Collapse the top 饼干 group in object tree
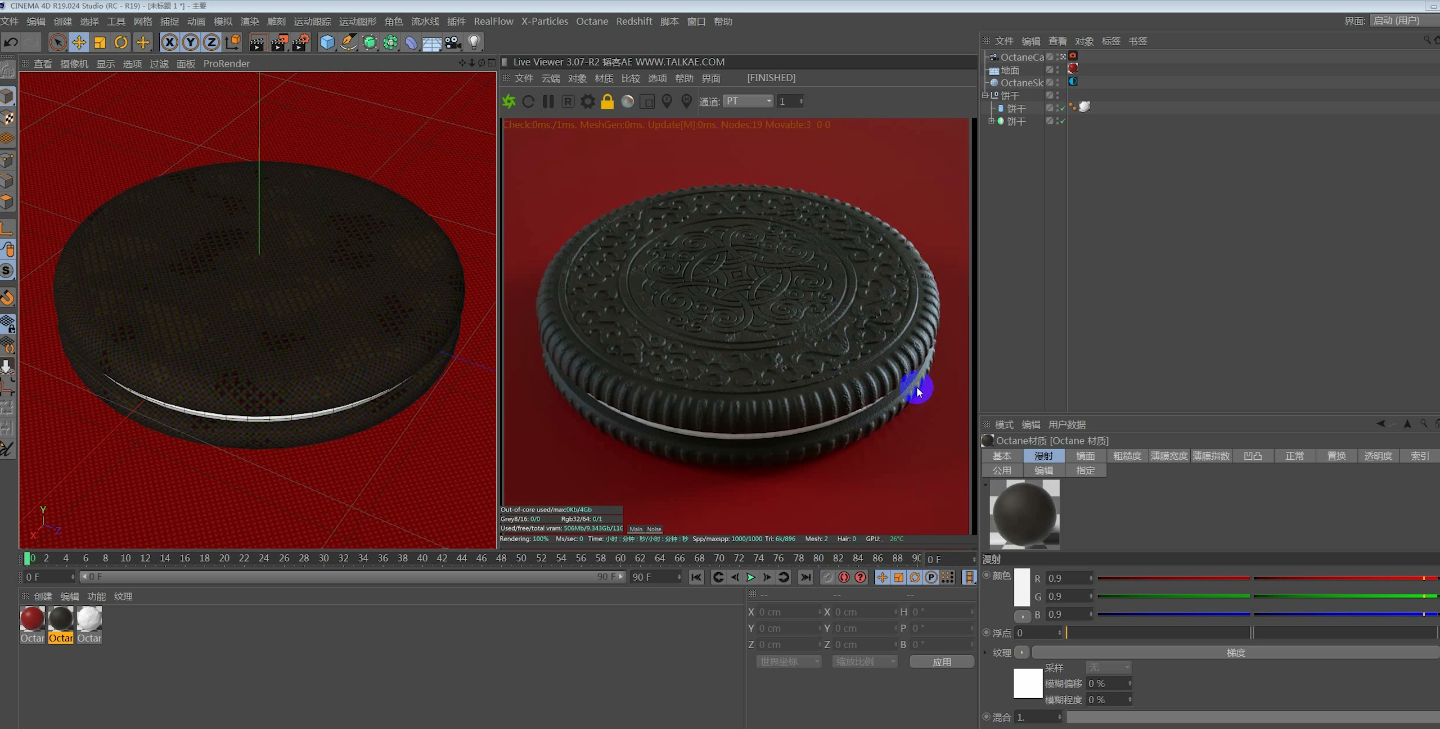This screenshot has height=729, width=1440. coord(986,95)
